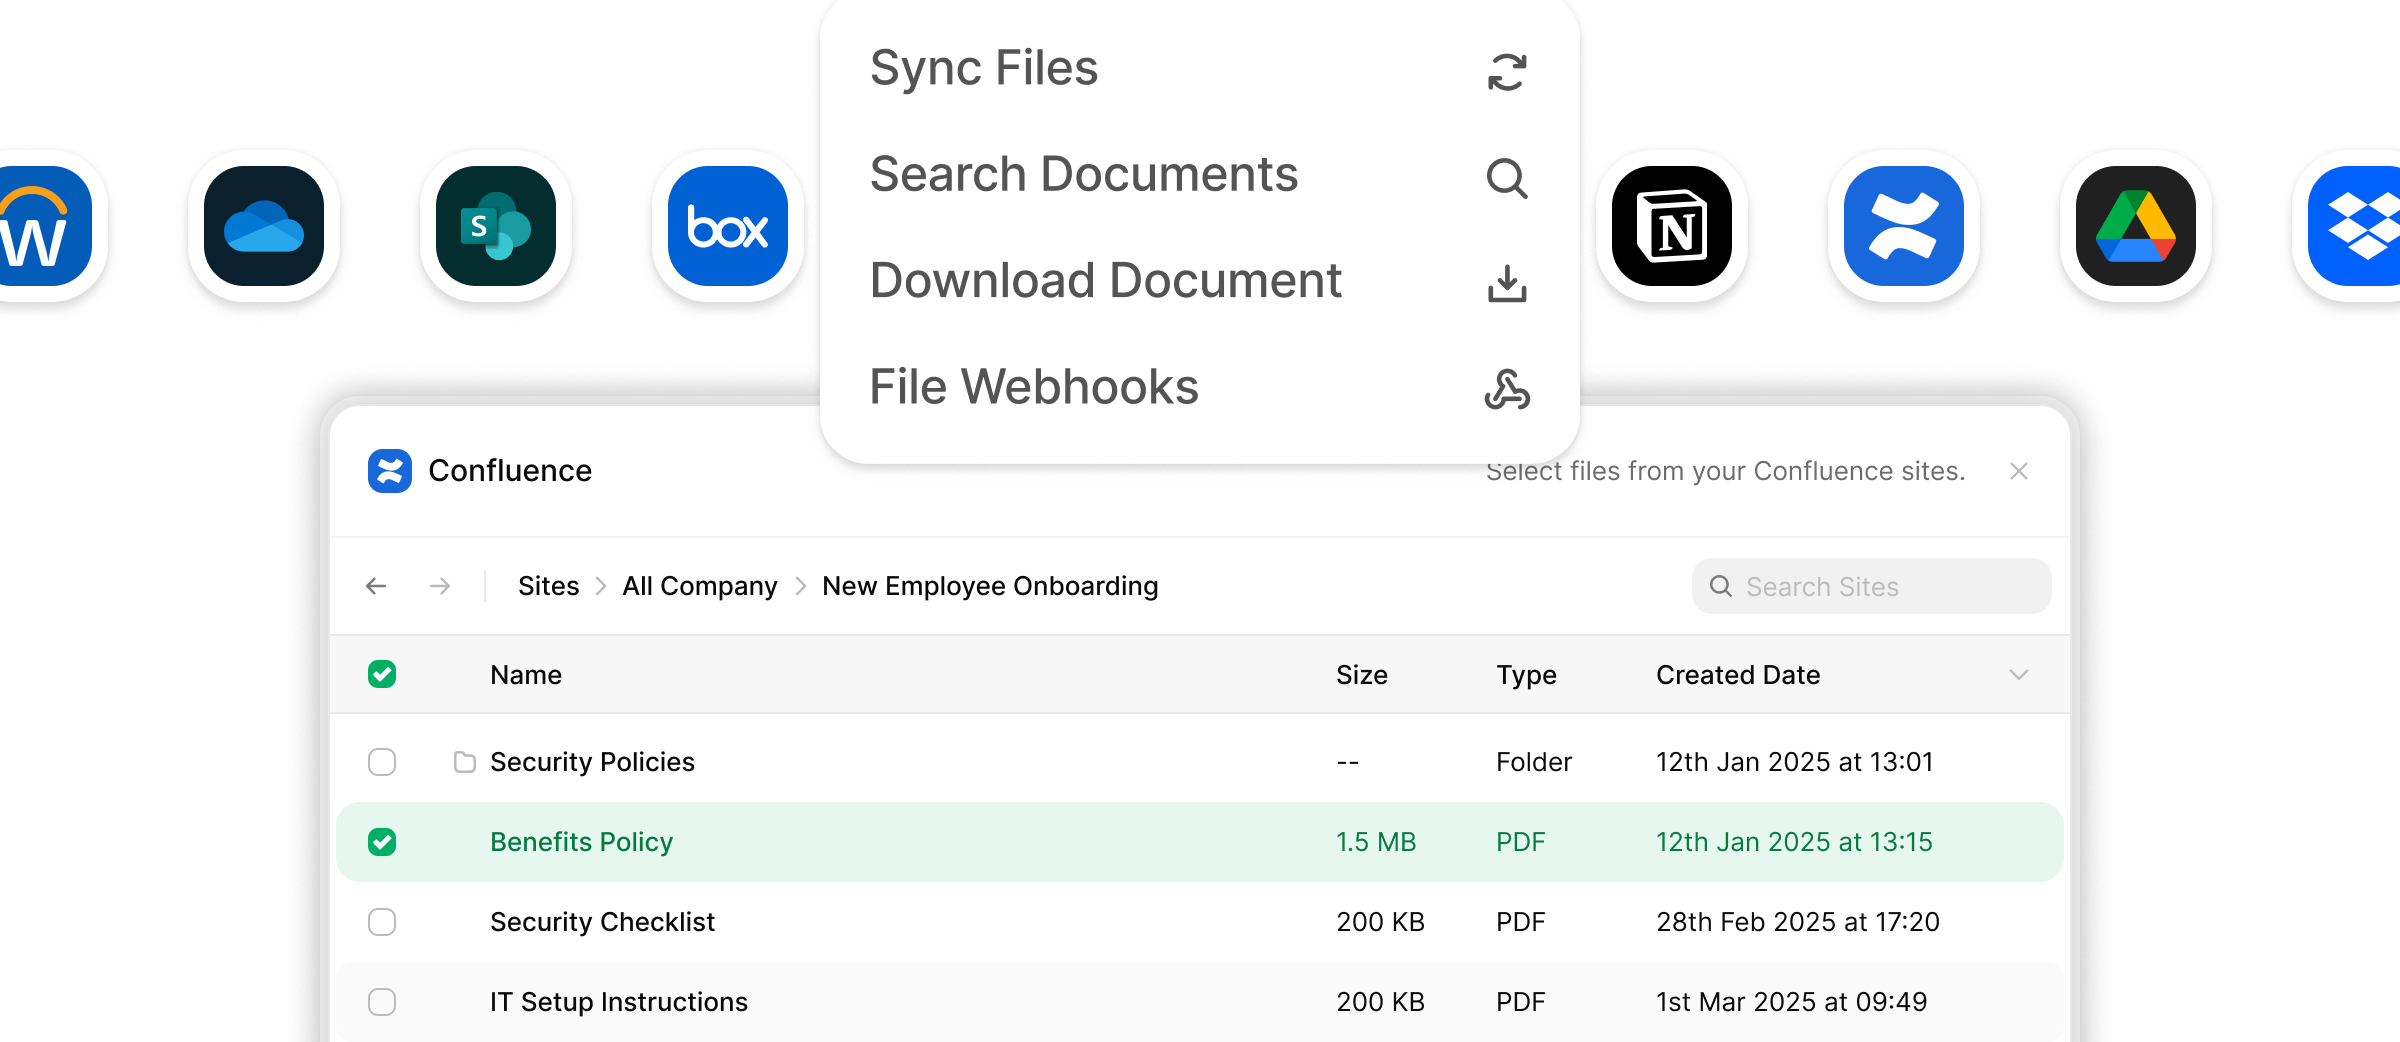Toggle the select-all checkbox in the header
Viewport: 2400px width, 1042px height.
click(382, 674)
